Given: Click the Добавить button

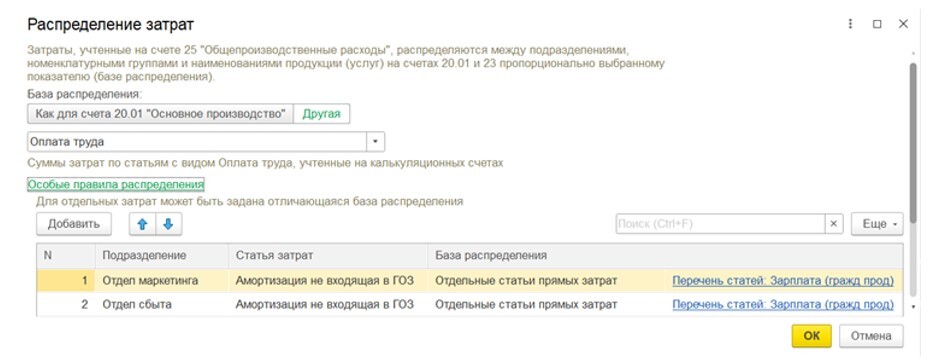Looking at the screenshot, I should (74, 224).
